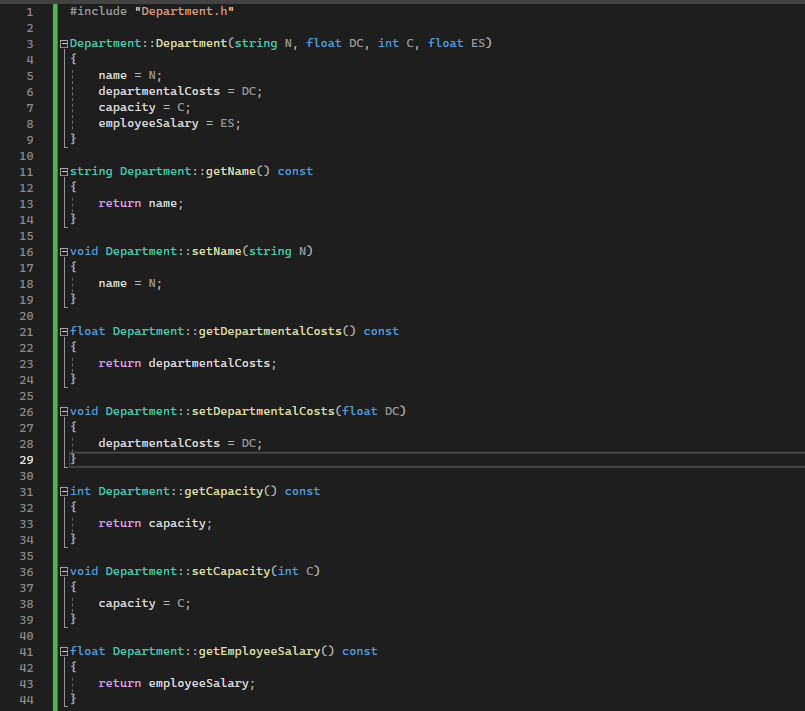
Task: Place cursor on 'name = N;' at line 5
Action: point(130,75)
